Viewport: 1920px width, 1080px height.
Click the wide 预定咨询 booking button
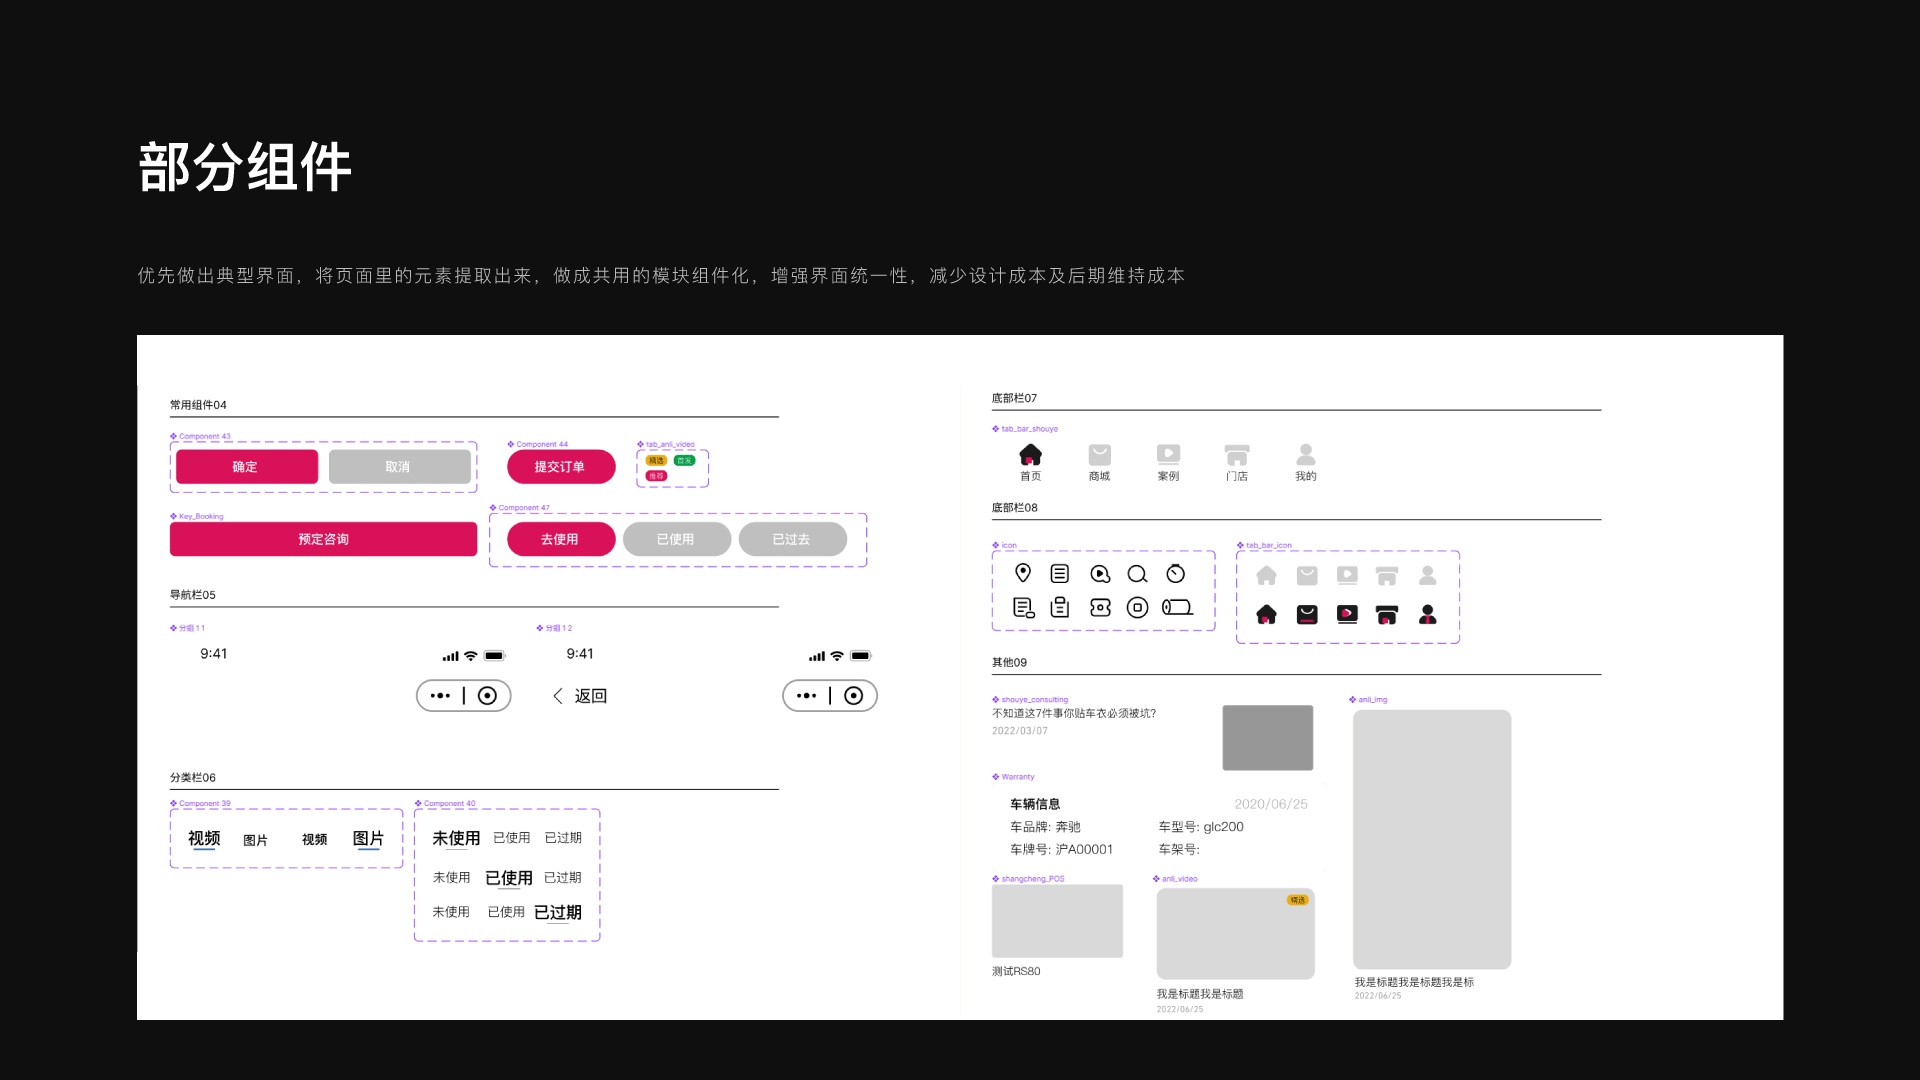point(323,539)
